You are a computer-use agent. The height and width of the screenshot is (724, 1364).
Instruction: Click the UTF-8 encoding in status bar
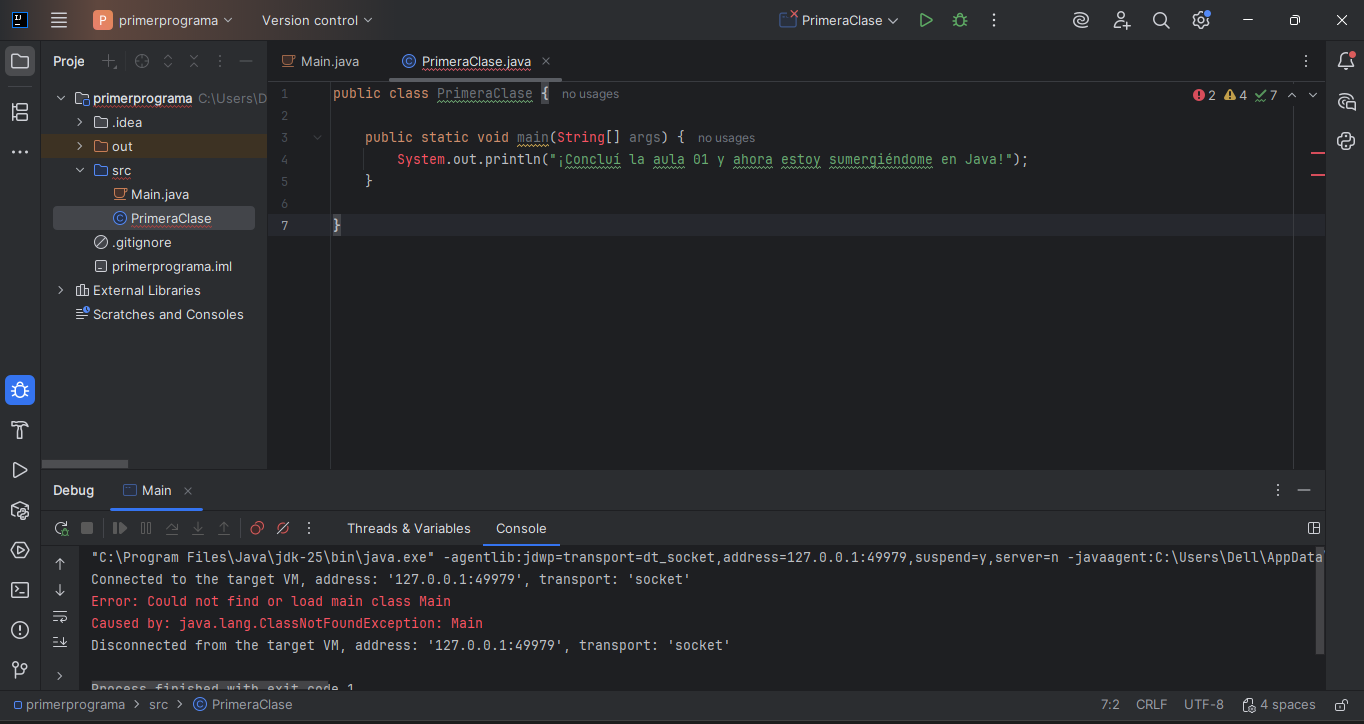point(1203,704)
